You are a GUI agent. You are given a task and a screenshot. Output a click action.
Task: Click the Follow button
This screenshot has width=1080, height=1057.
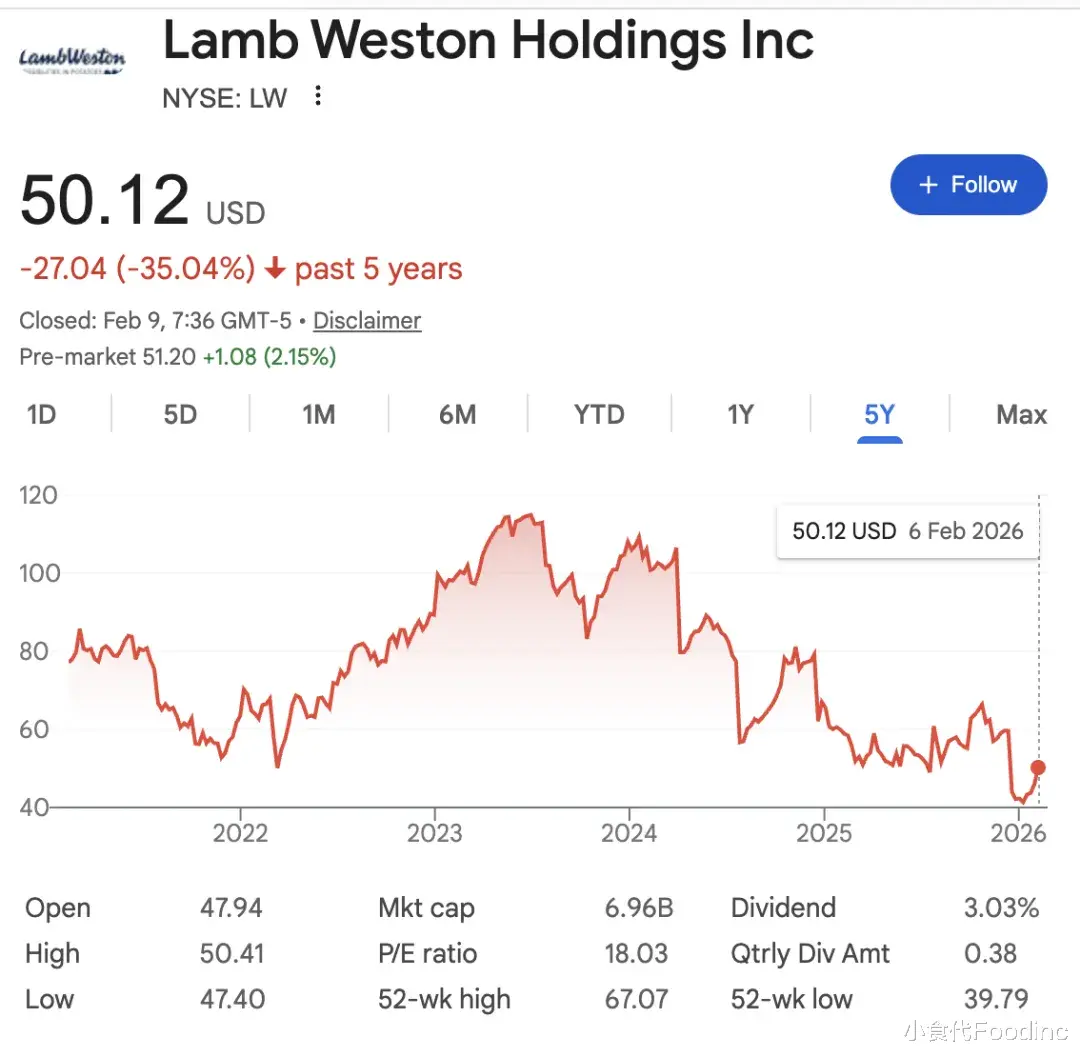coord(968,185)
